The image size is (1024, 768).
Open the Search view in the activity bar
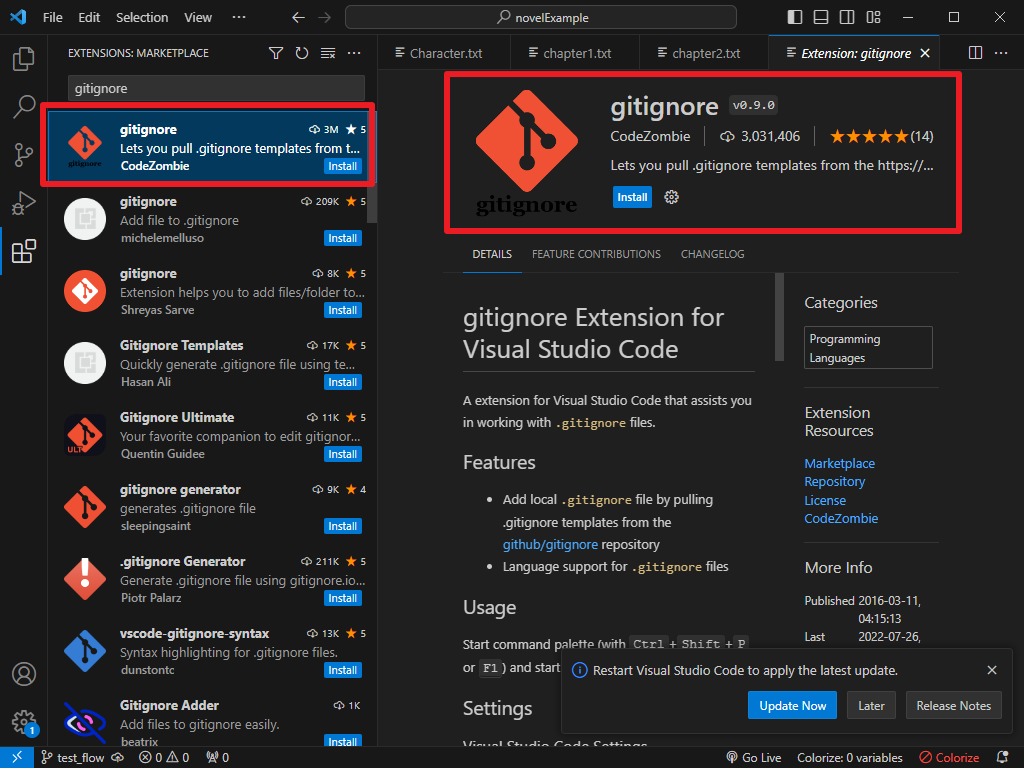pos(24,106)
